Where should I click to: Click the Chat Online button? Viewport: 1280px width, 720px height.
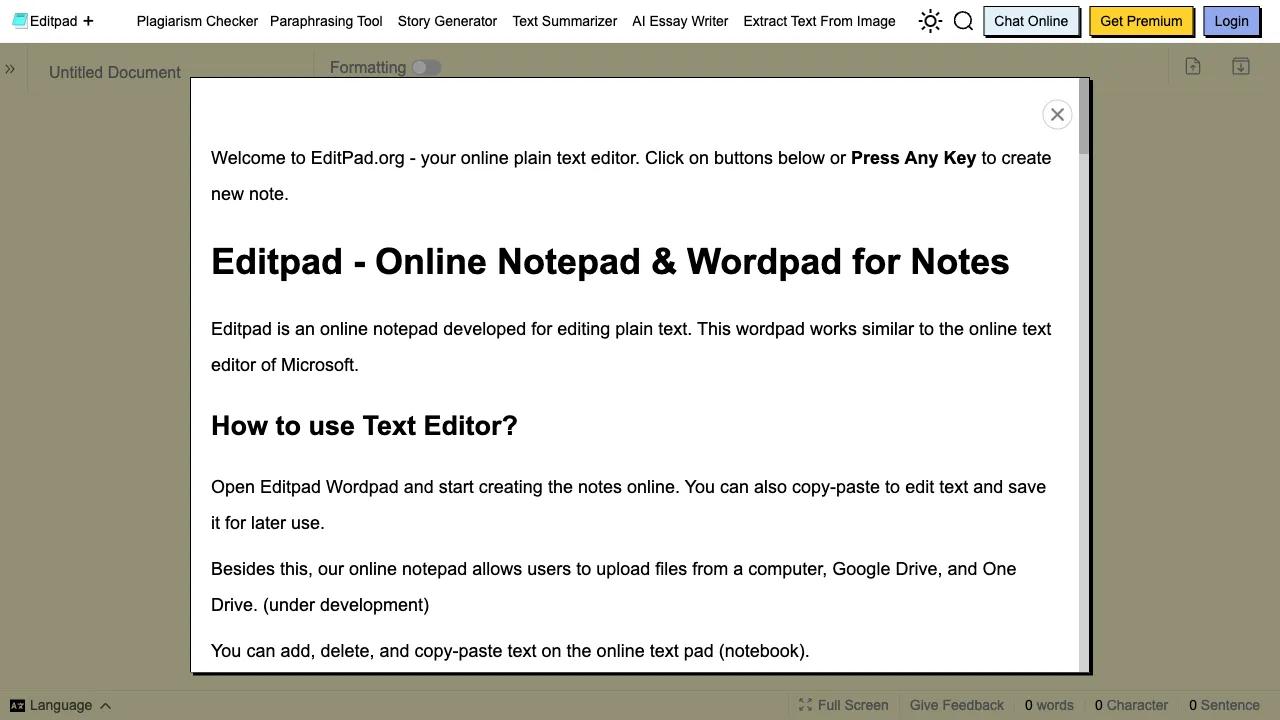pyautogui.click(x=1031, y=21)
